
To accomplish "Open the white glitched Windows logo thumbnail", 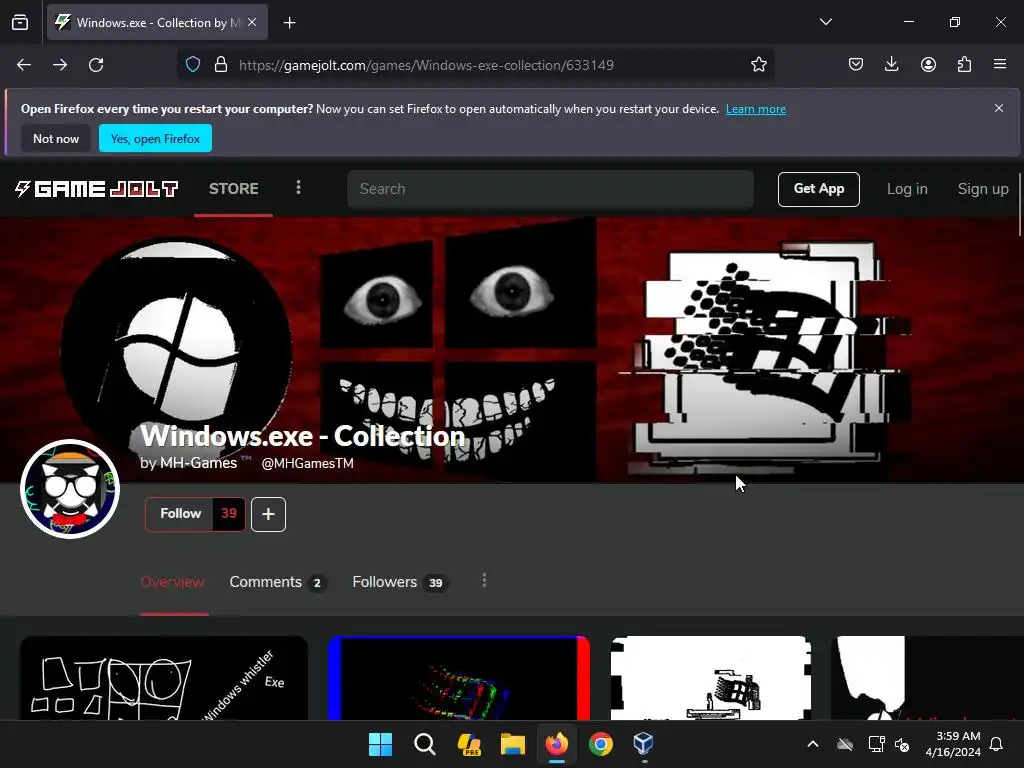I will point(711,678).
